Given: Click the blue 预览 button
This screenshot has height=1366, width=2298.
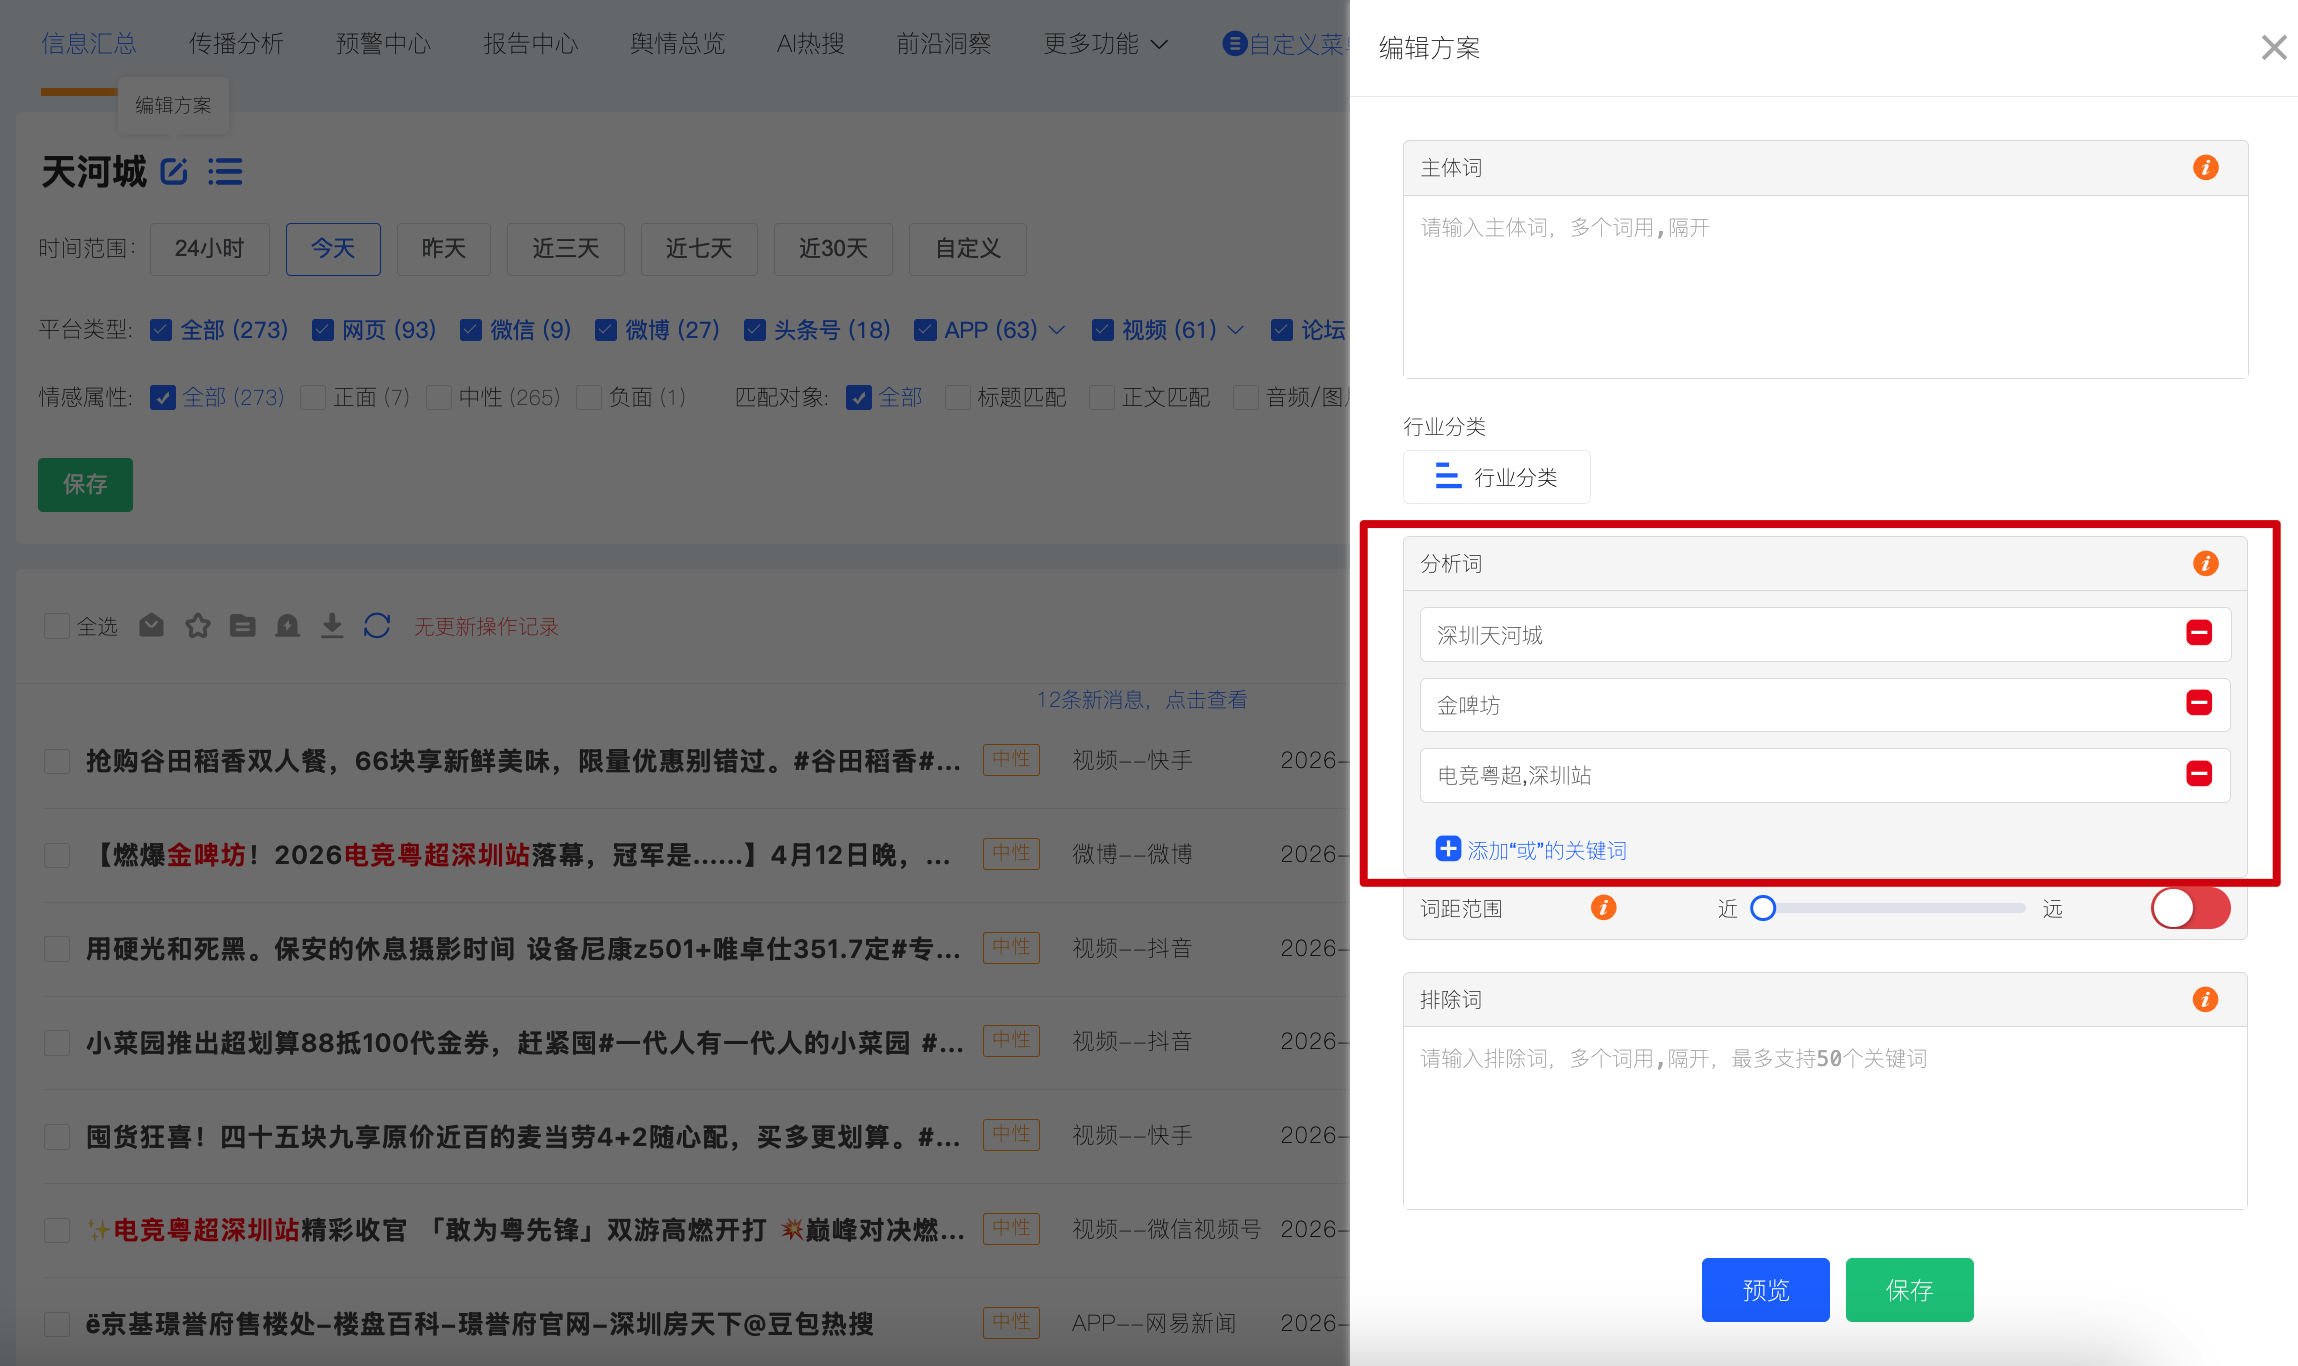Looking at the screenshot, I should tap(1765, 1290).
